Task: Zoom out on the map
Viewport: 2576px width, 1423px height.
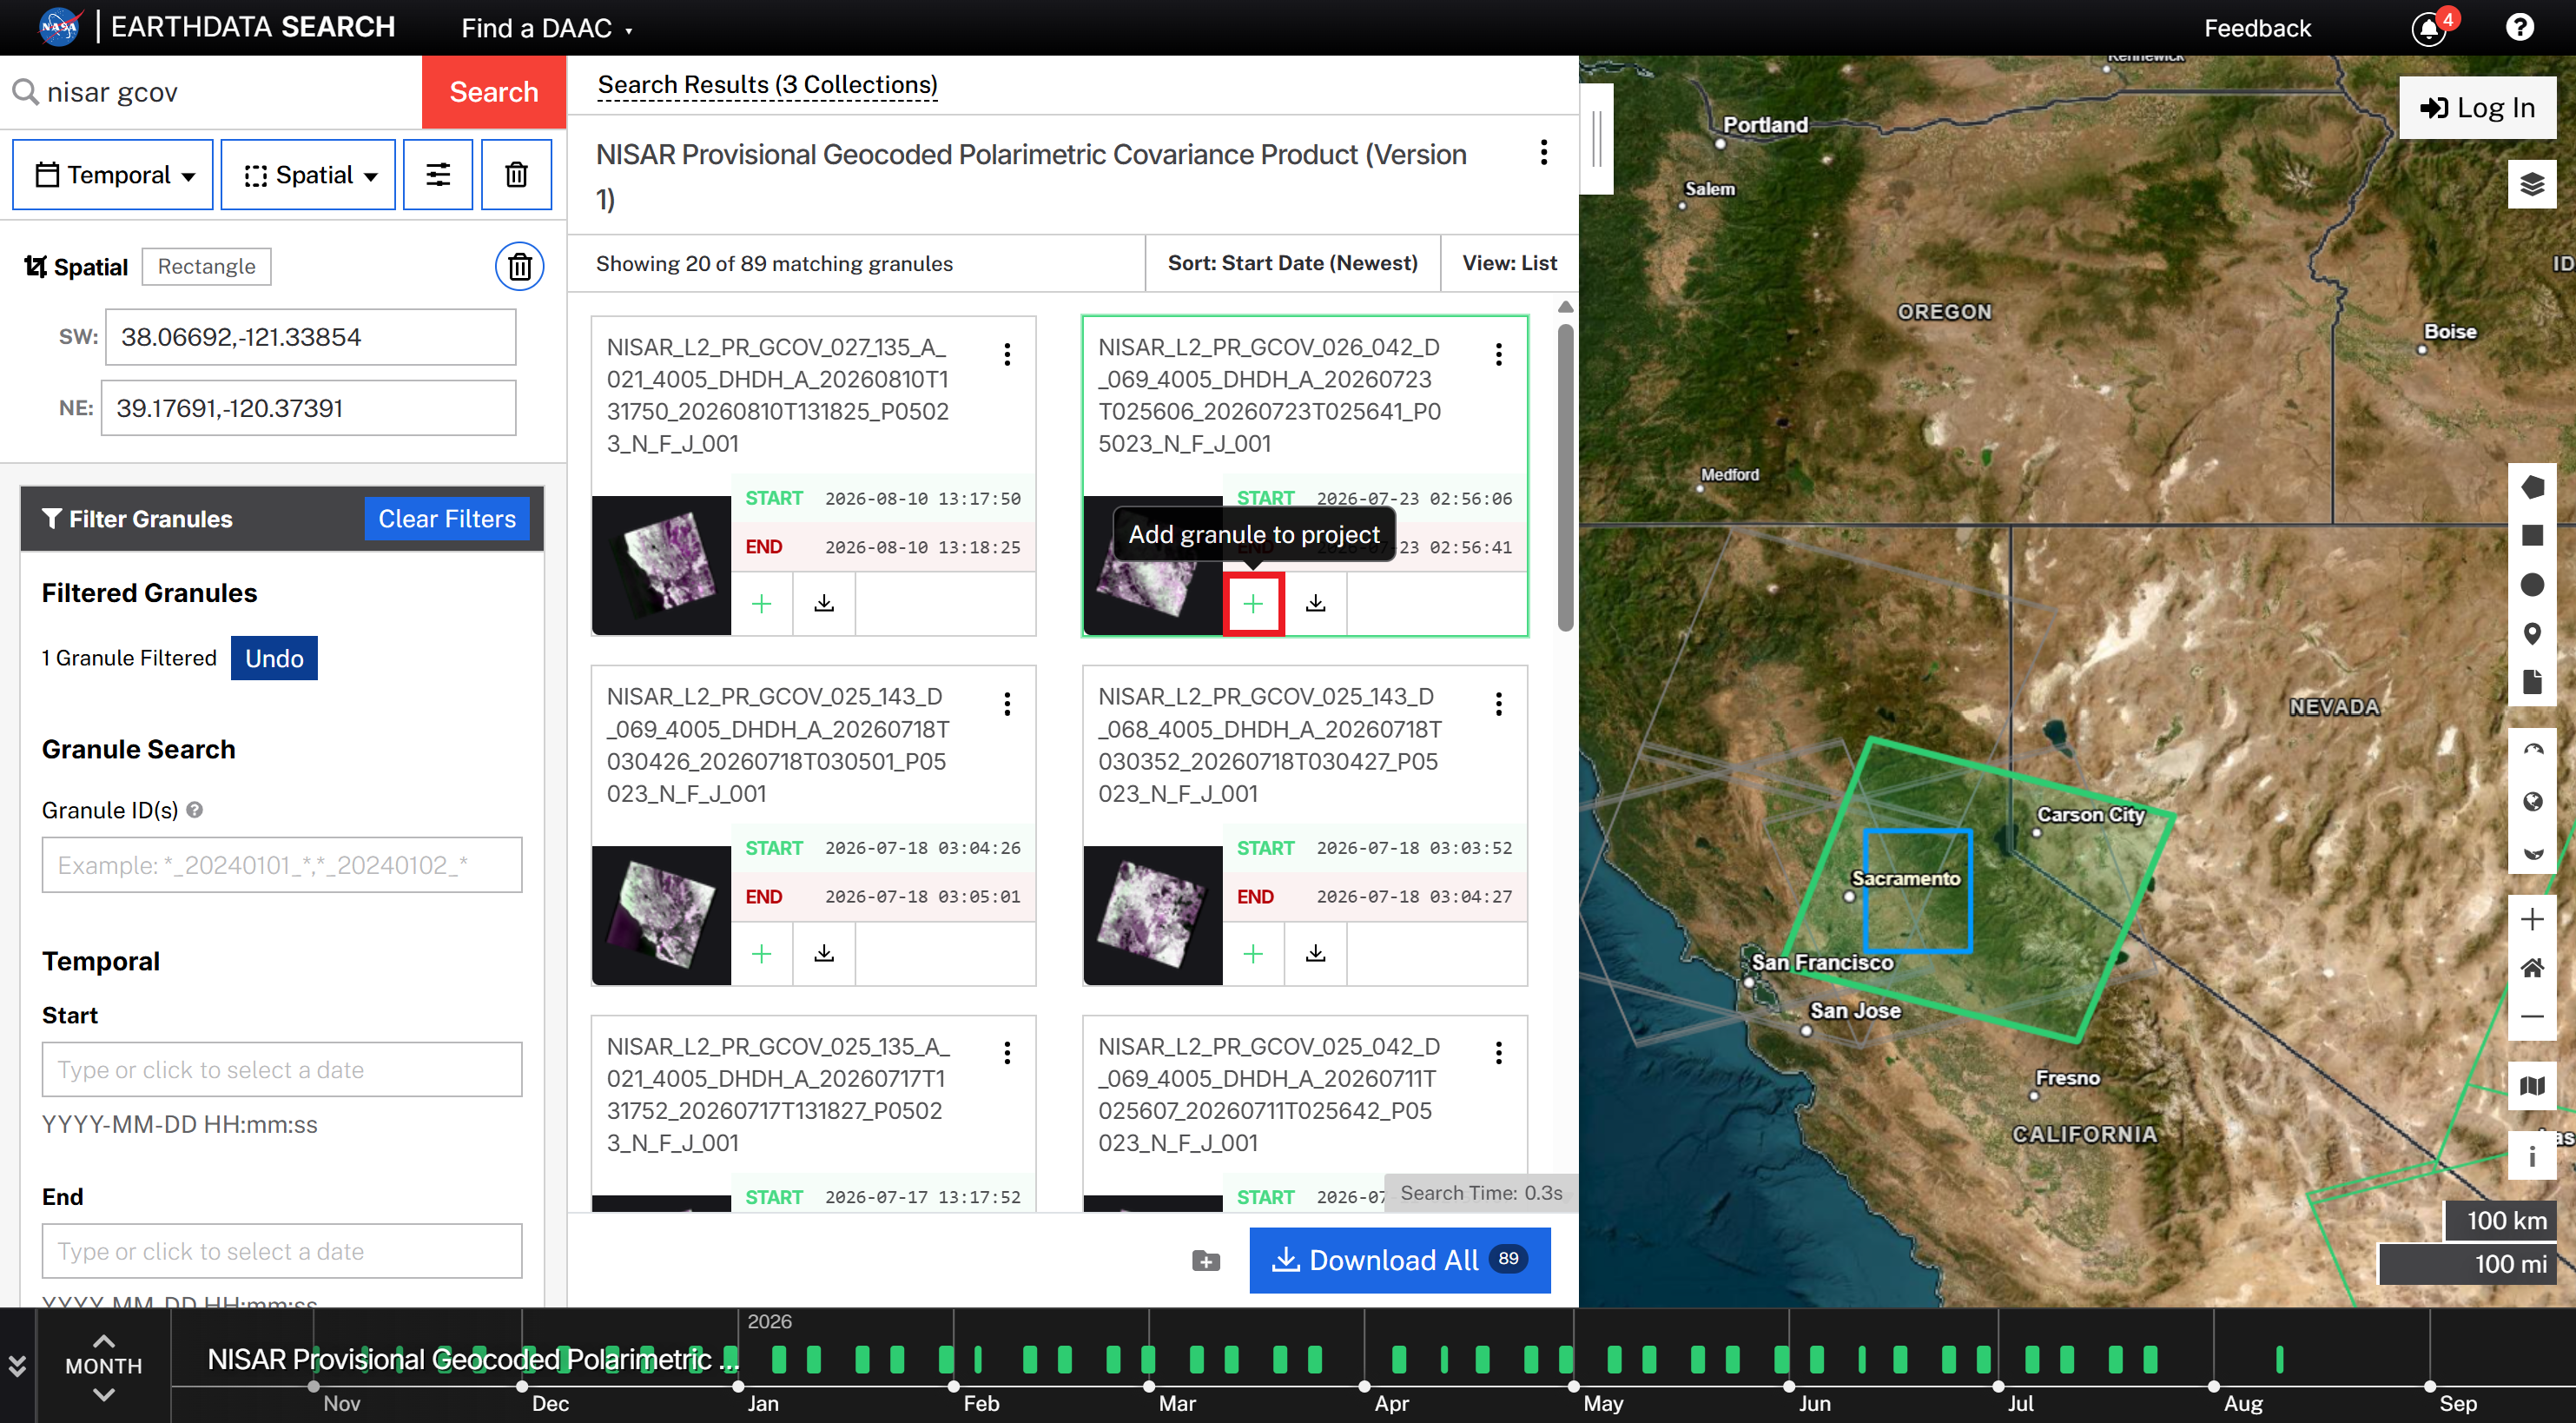Action: tap(2532, 1018)
